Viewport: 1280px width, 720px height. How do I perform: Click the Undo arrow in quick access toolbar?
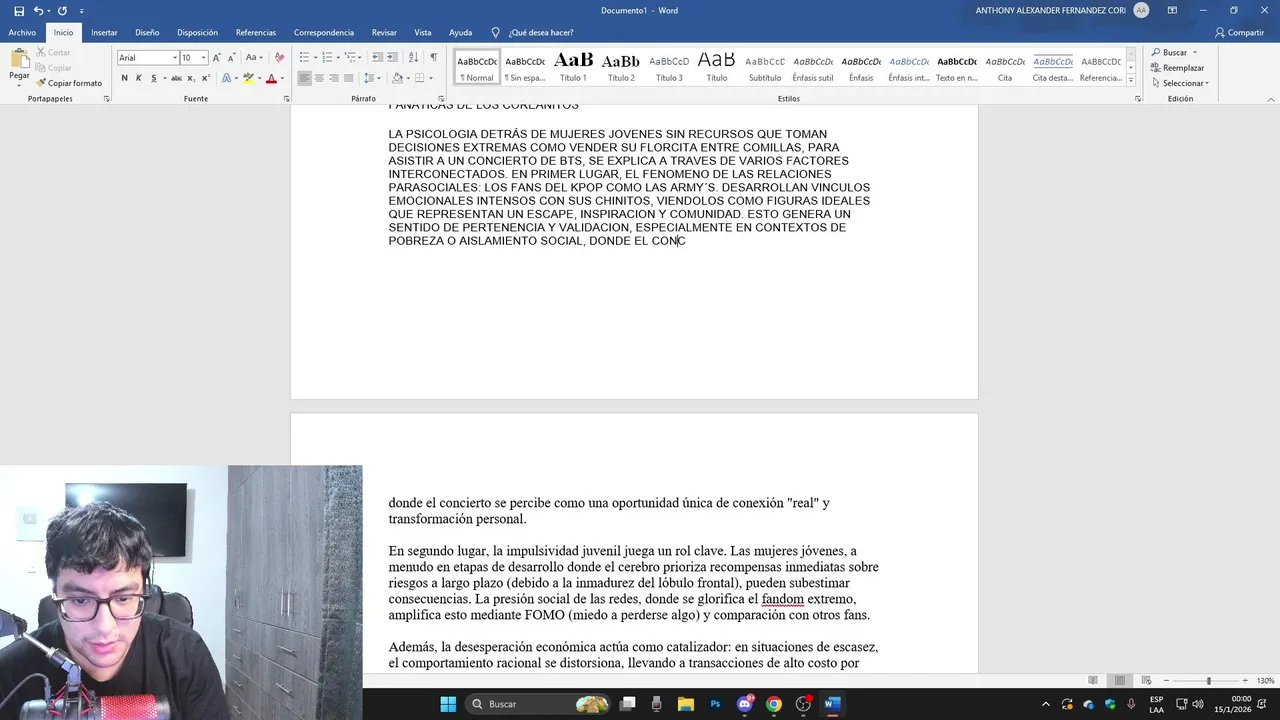click(x=38, y=10)
